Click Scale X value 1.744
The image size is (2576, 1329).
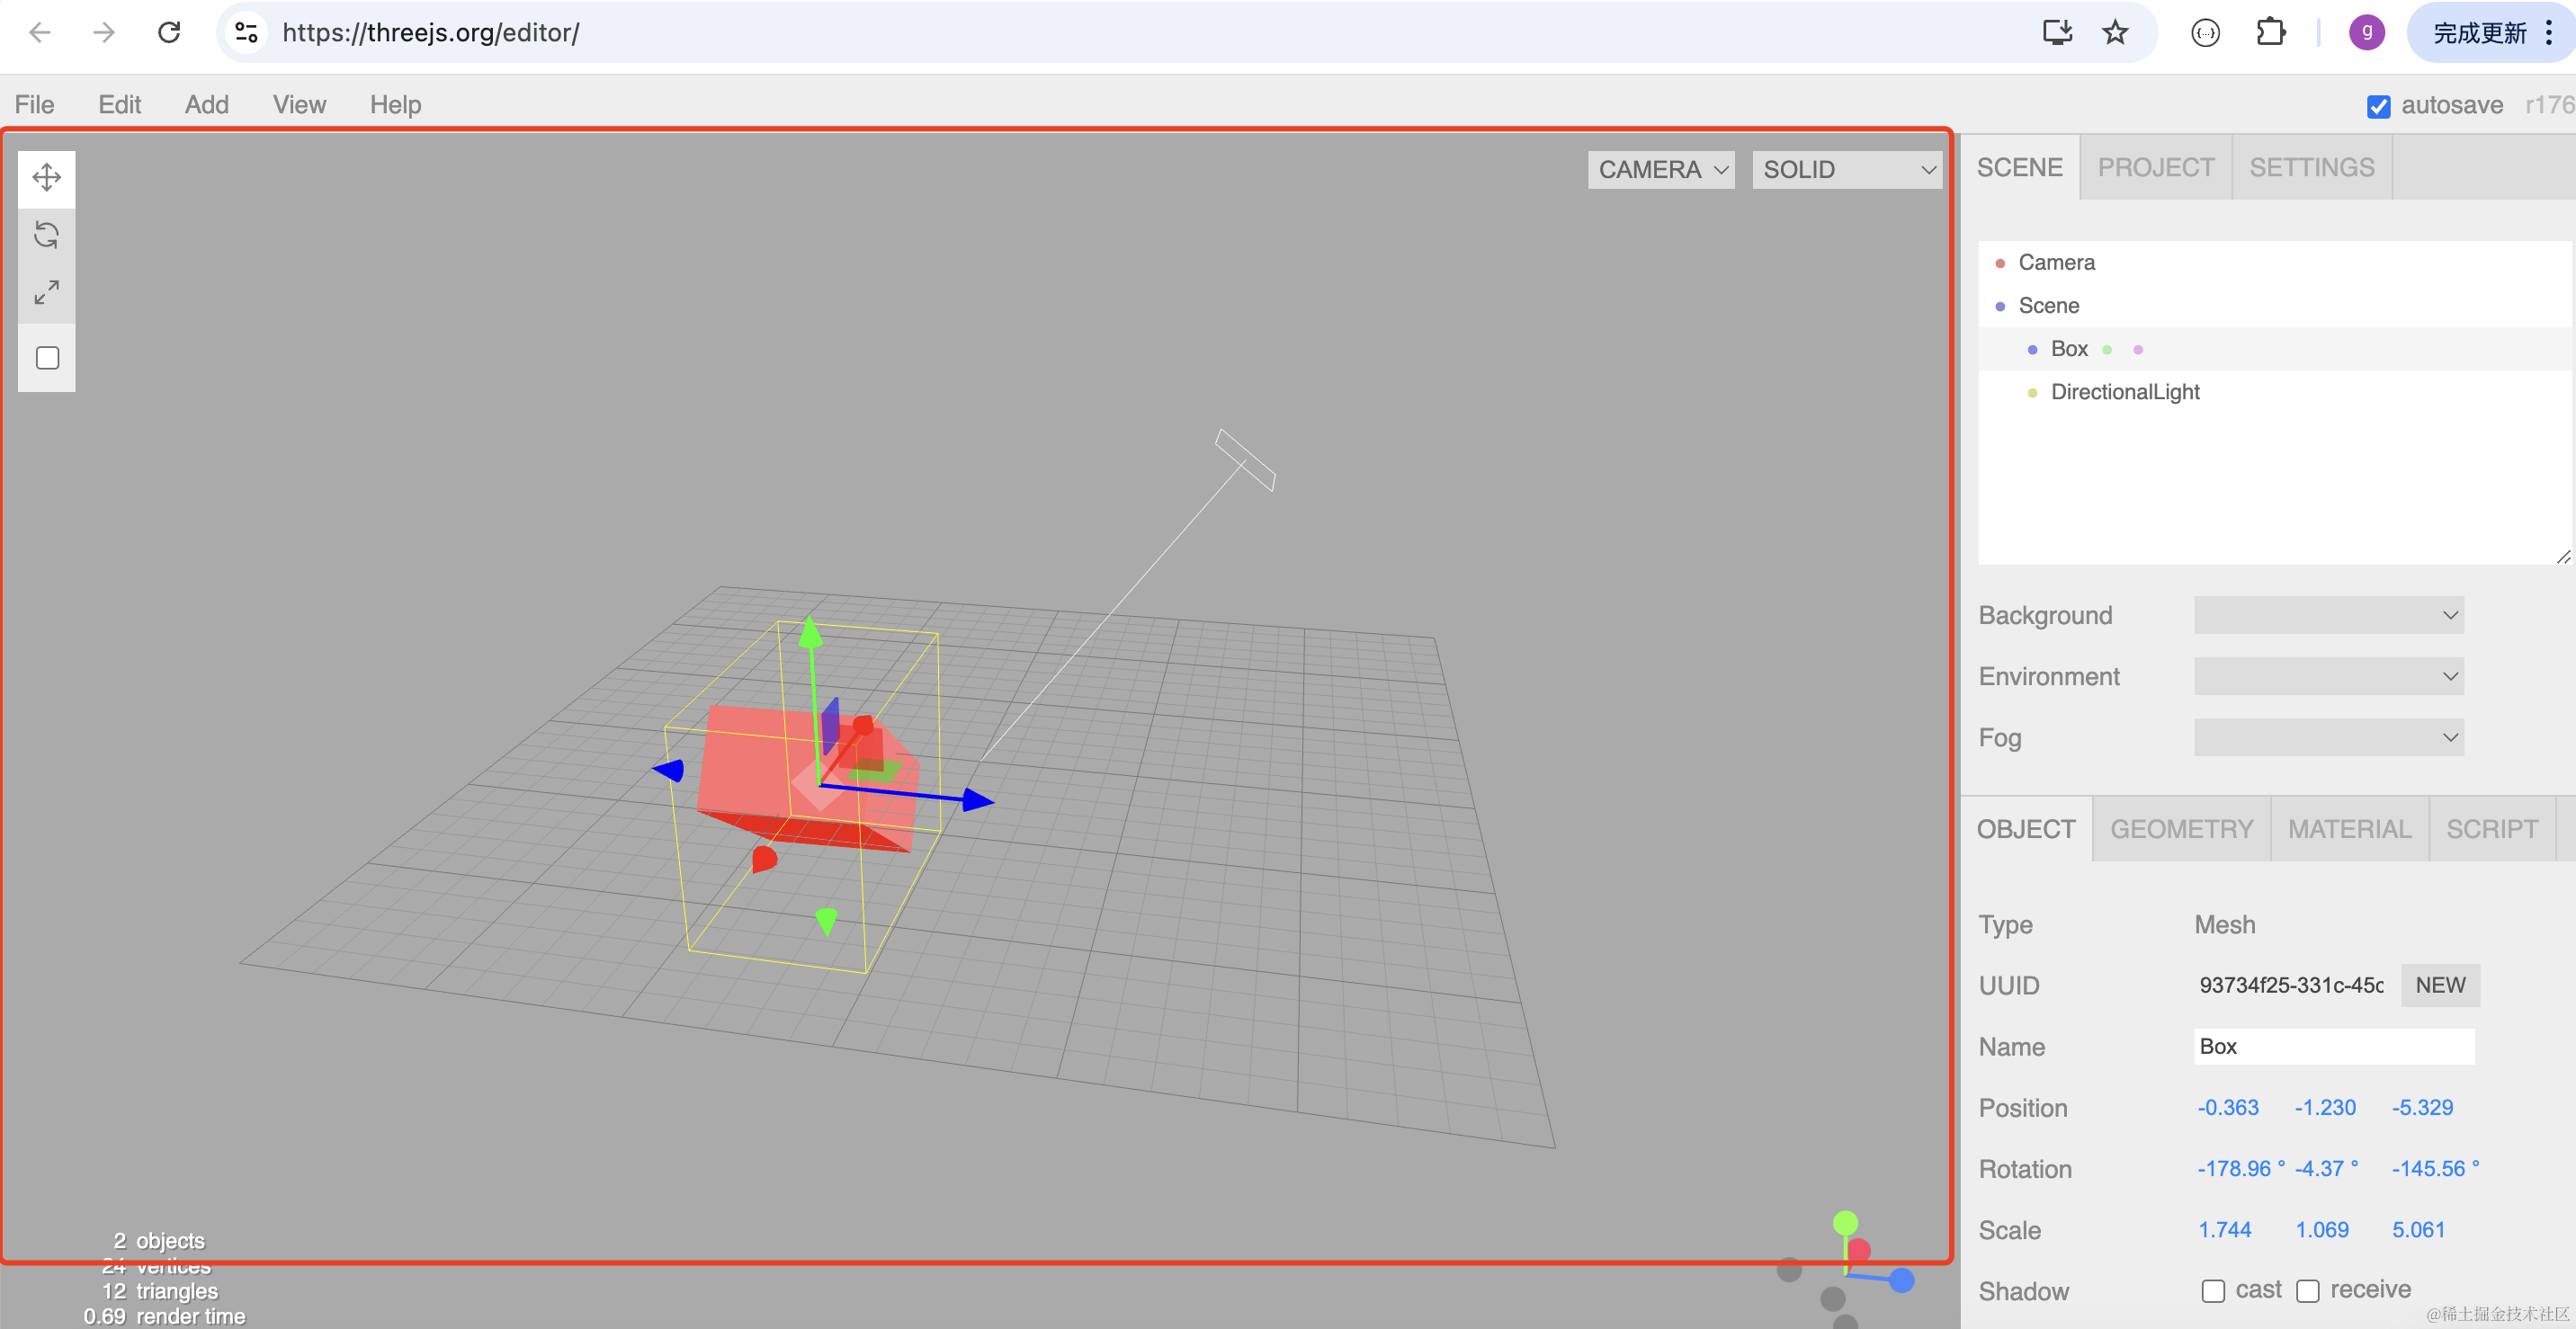2224,1229
